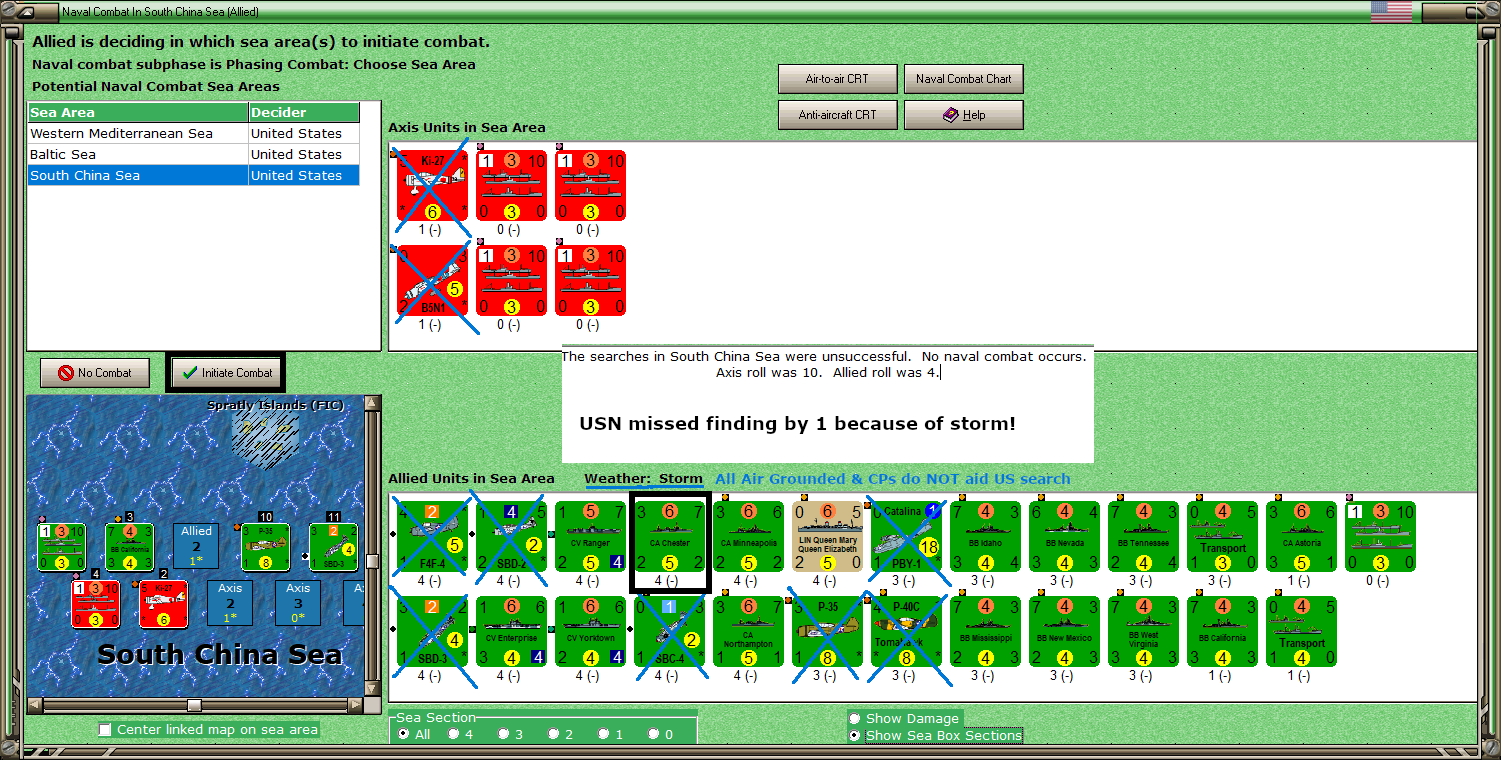The image size is (1501, 760).
Task: Select the SBC-4 aircraft counter
Action: click(x=669, y=631)
